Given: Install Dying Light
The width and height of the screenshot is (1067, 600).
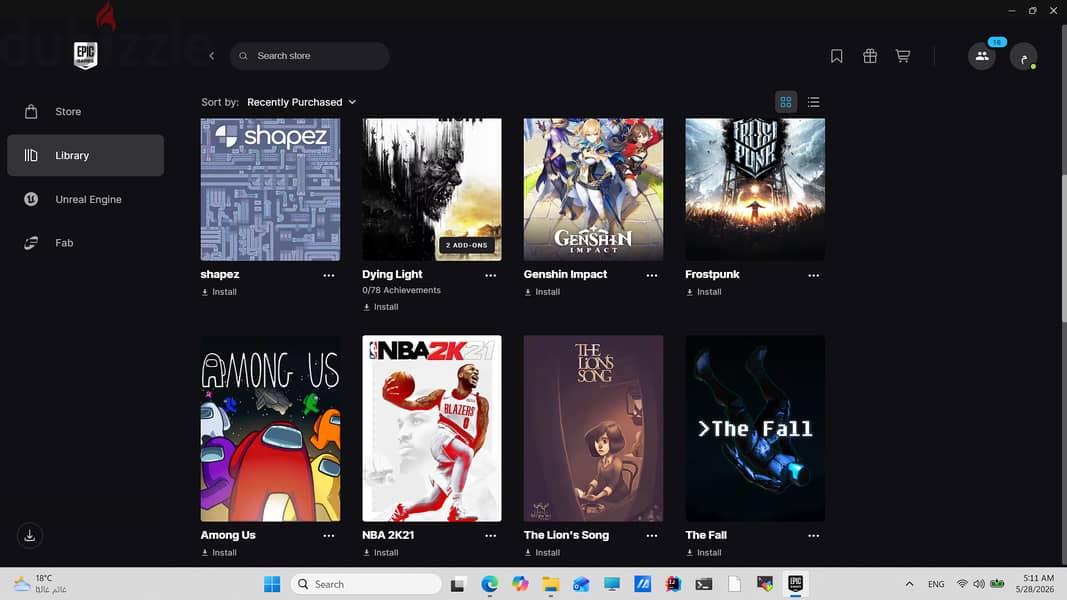Looking at the screenshot, I should pyautogui.click(x=380, y=307).
